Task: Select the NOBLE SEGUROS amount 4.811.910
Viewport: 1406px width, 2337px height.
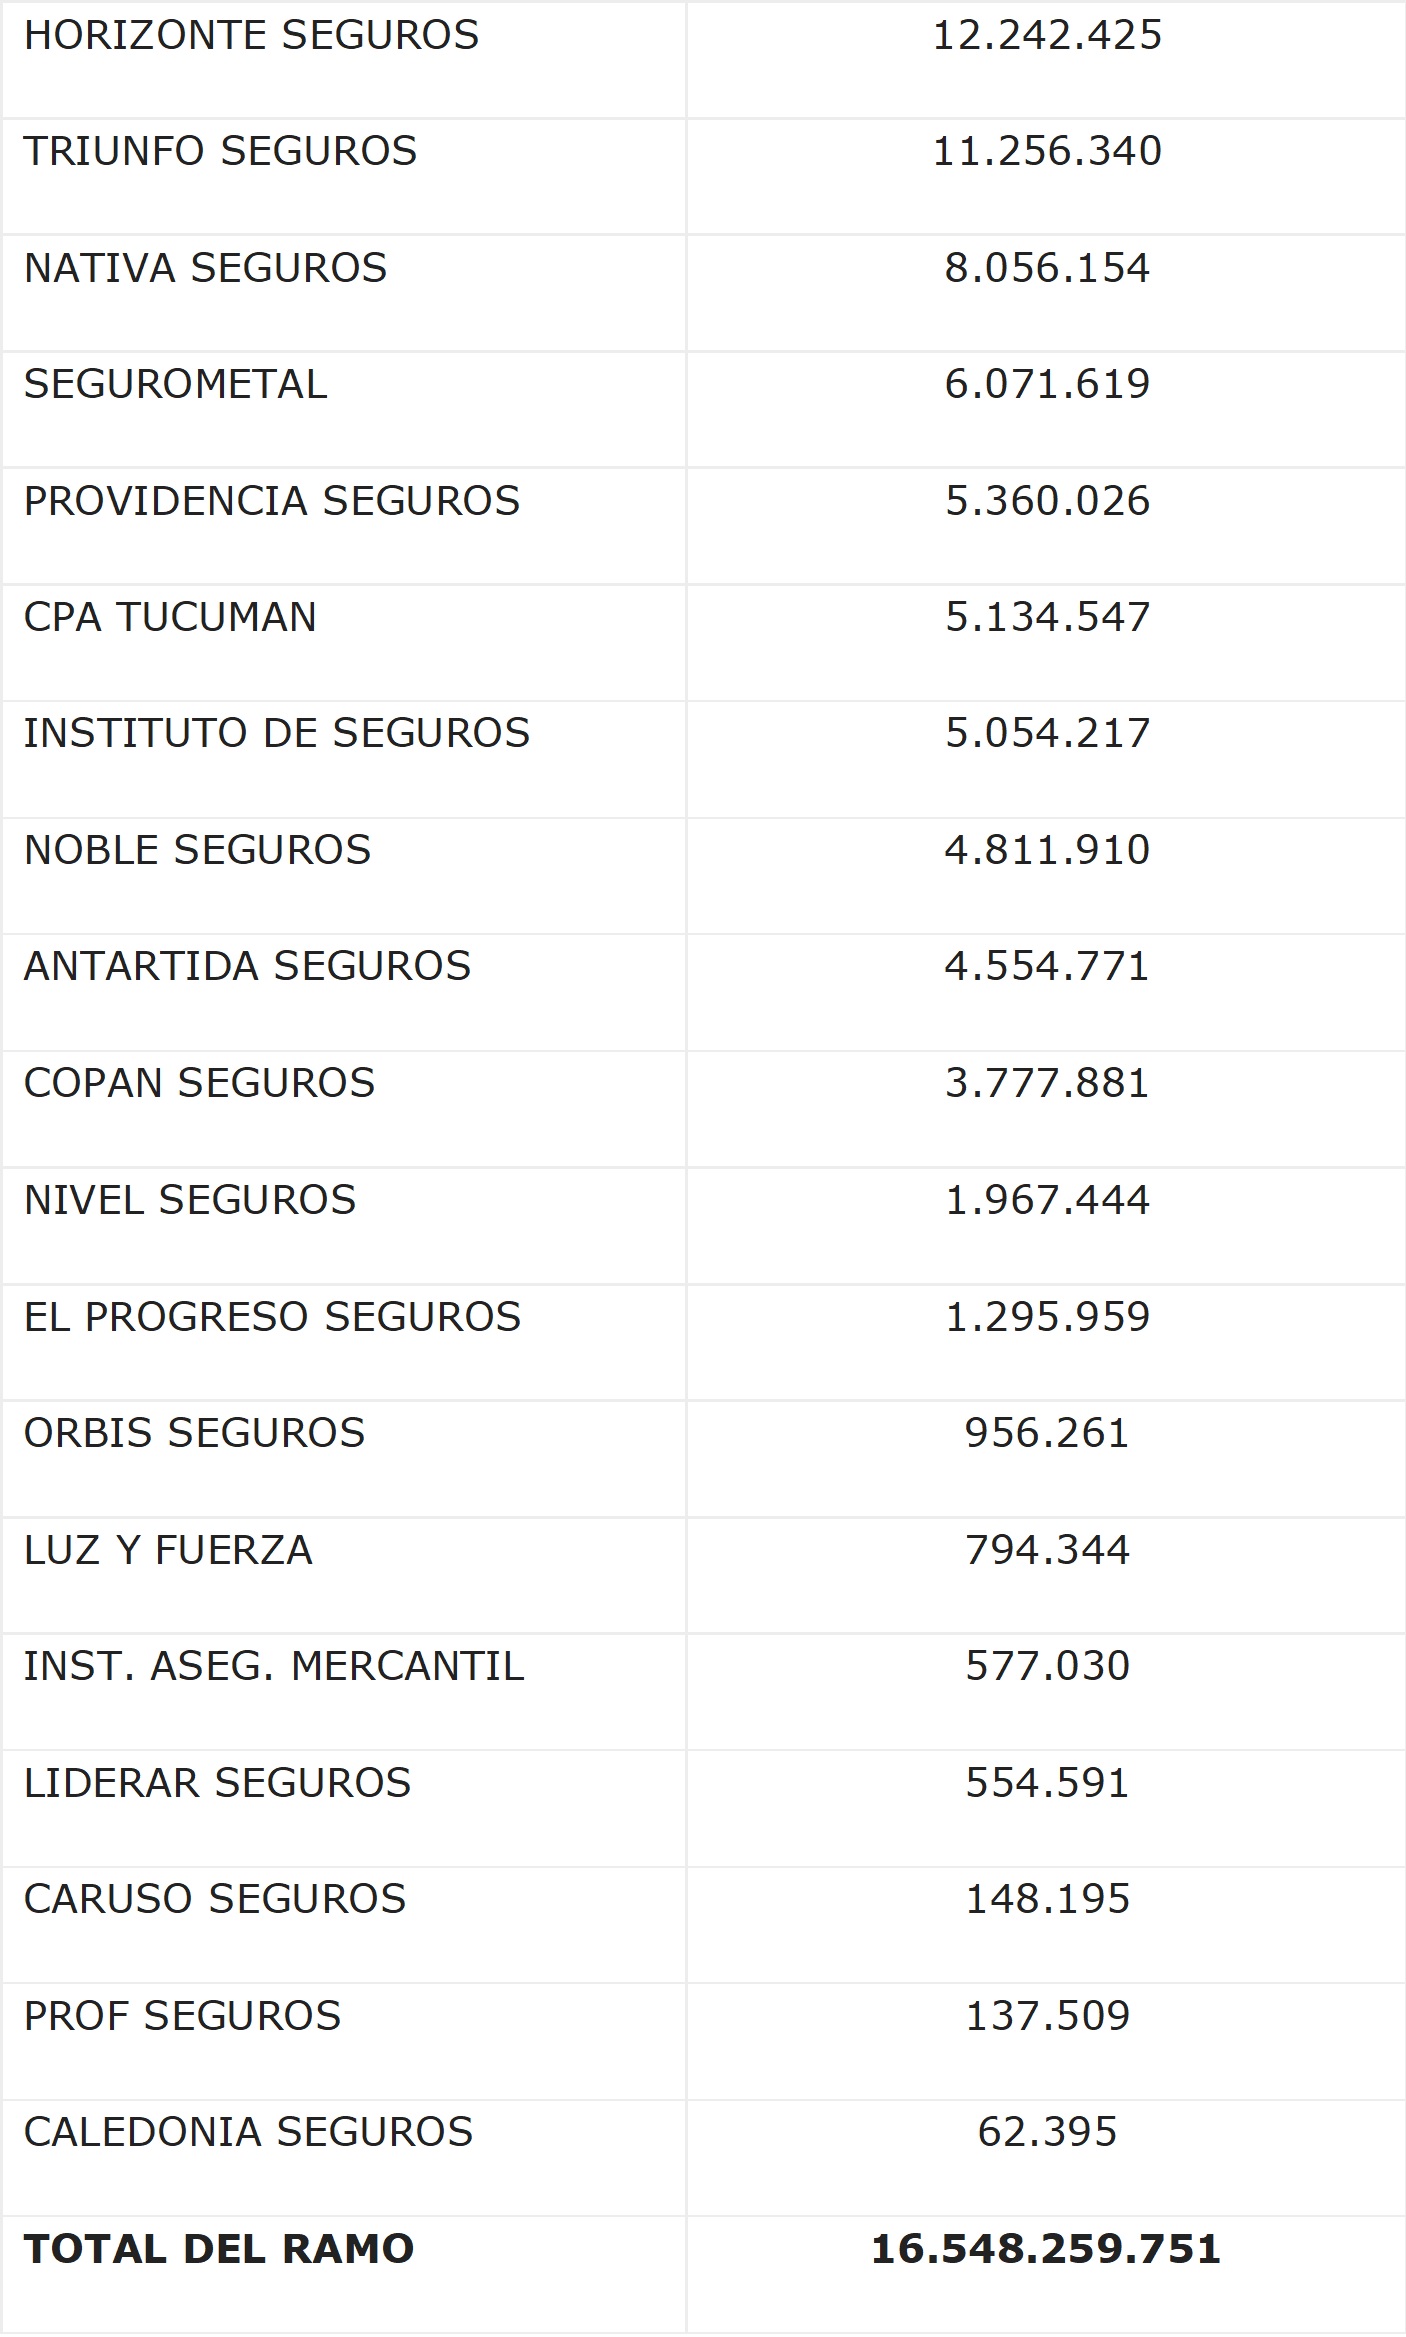Action: [1047, 850]
